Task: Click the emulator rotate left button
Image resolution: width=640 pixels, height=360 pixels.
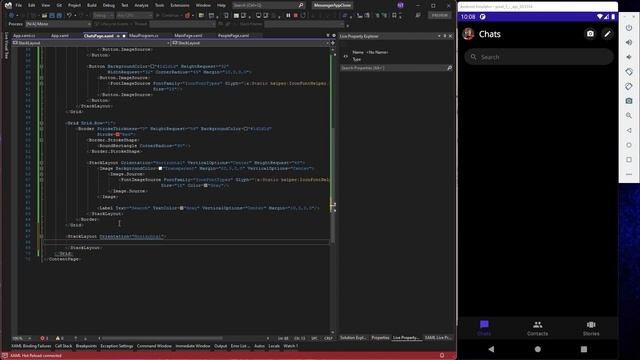Action: (x=629, y=72)
